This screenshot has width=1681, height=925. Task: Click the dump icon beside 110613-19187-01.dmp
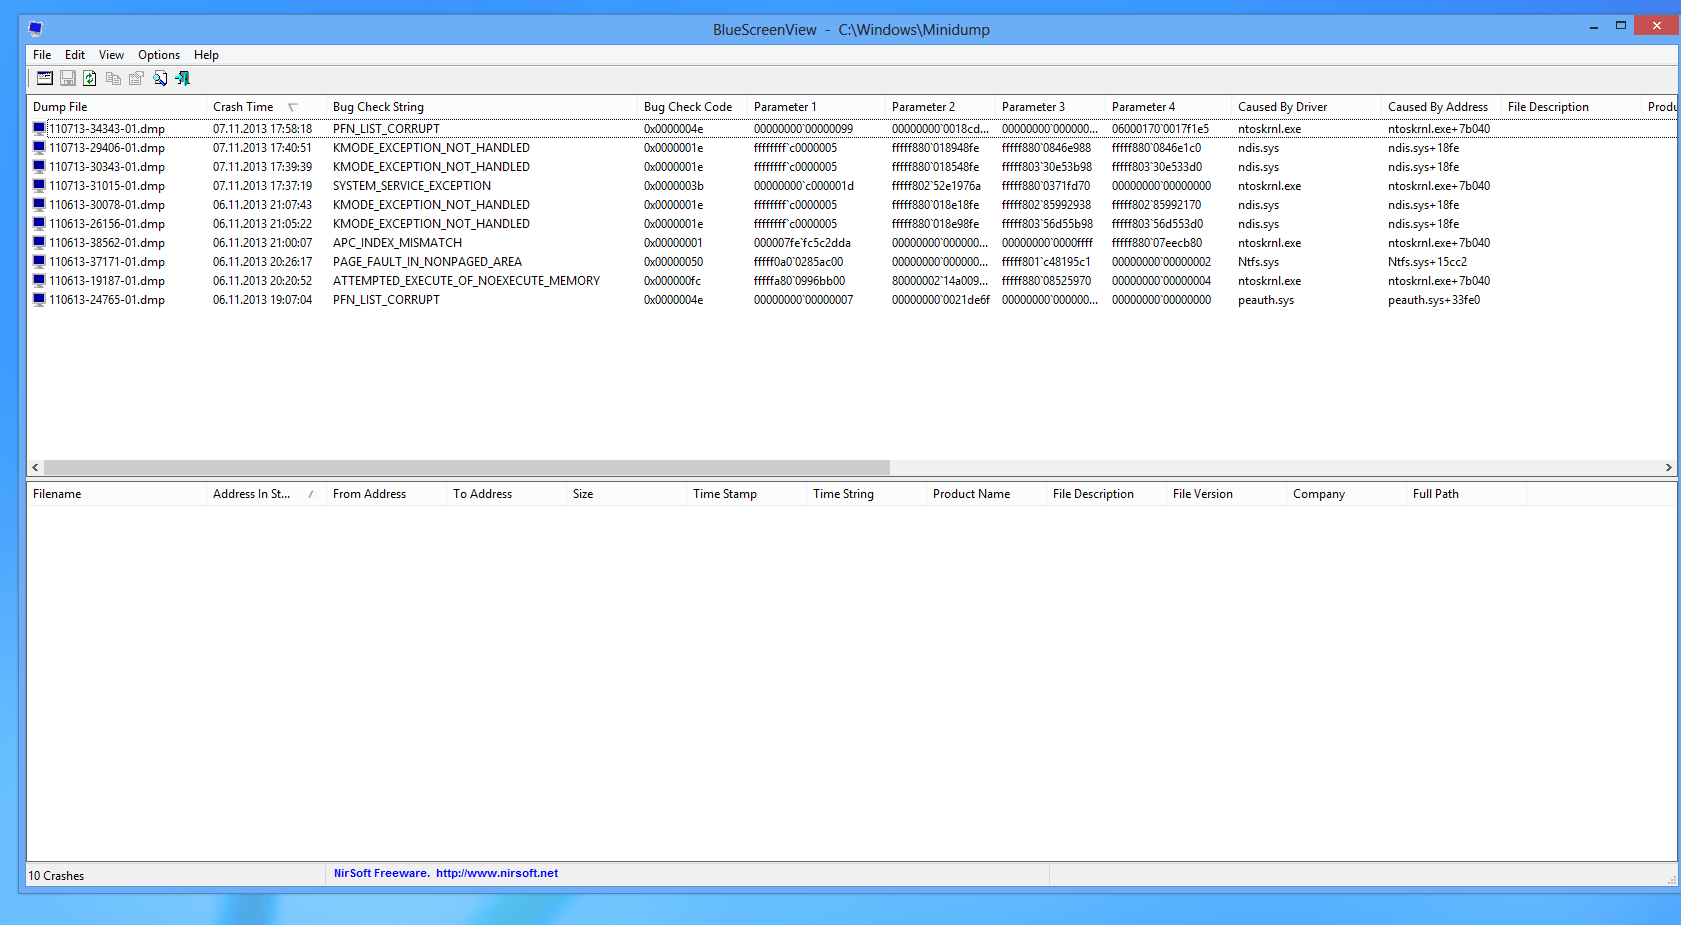tap(39, 280)
